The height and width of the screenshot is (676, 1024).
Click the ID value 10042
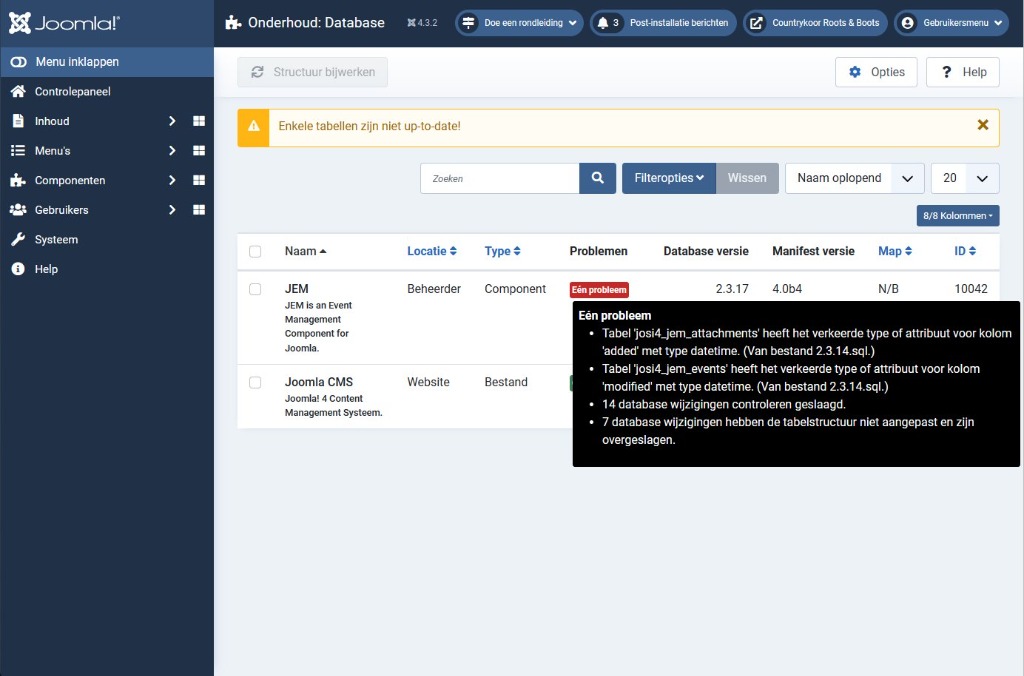pos(971,289)
